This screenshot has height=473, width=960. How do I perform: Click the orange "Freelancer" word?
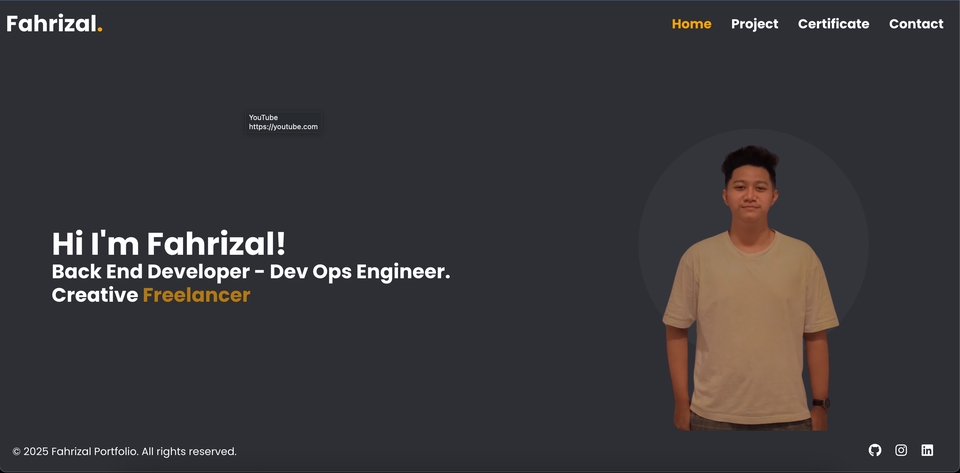(197, 295)
